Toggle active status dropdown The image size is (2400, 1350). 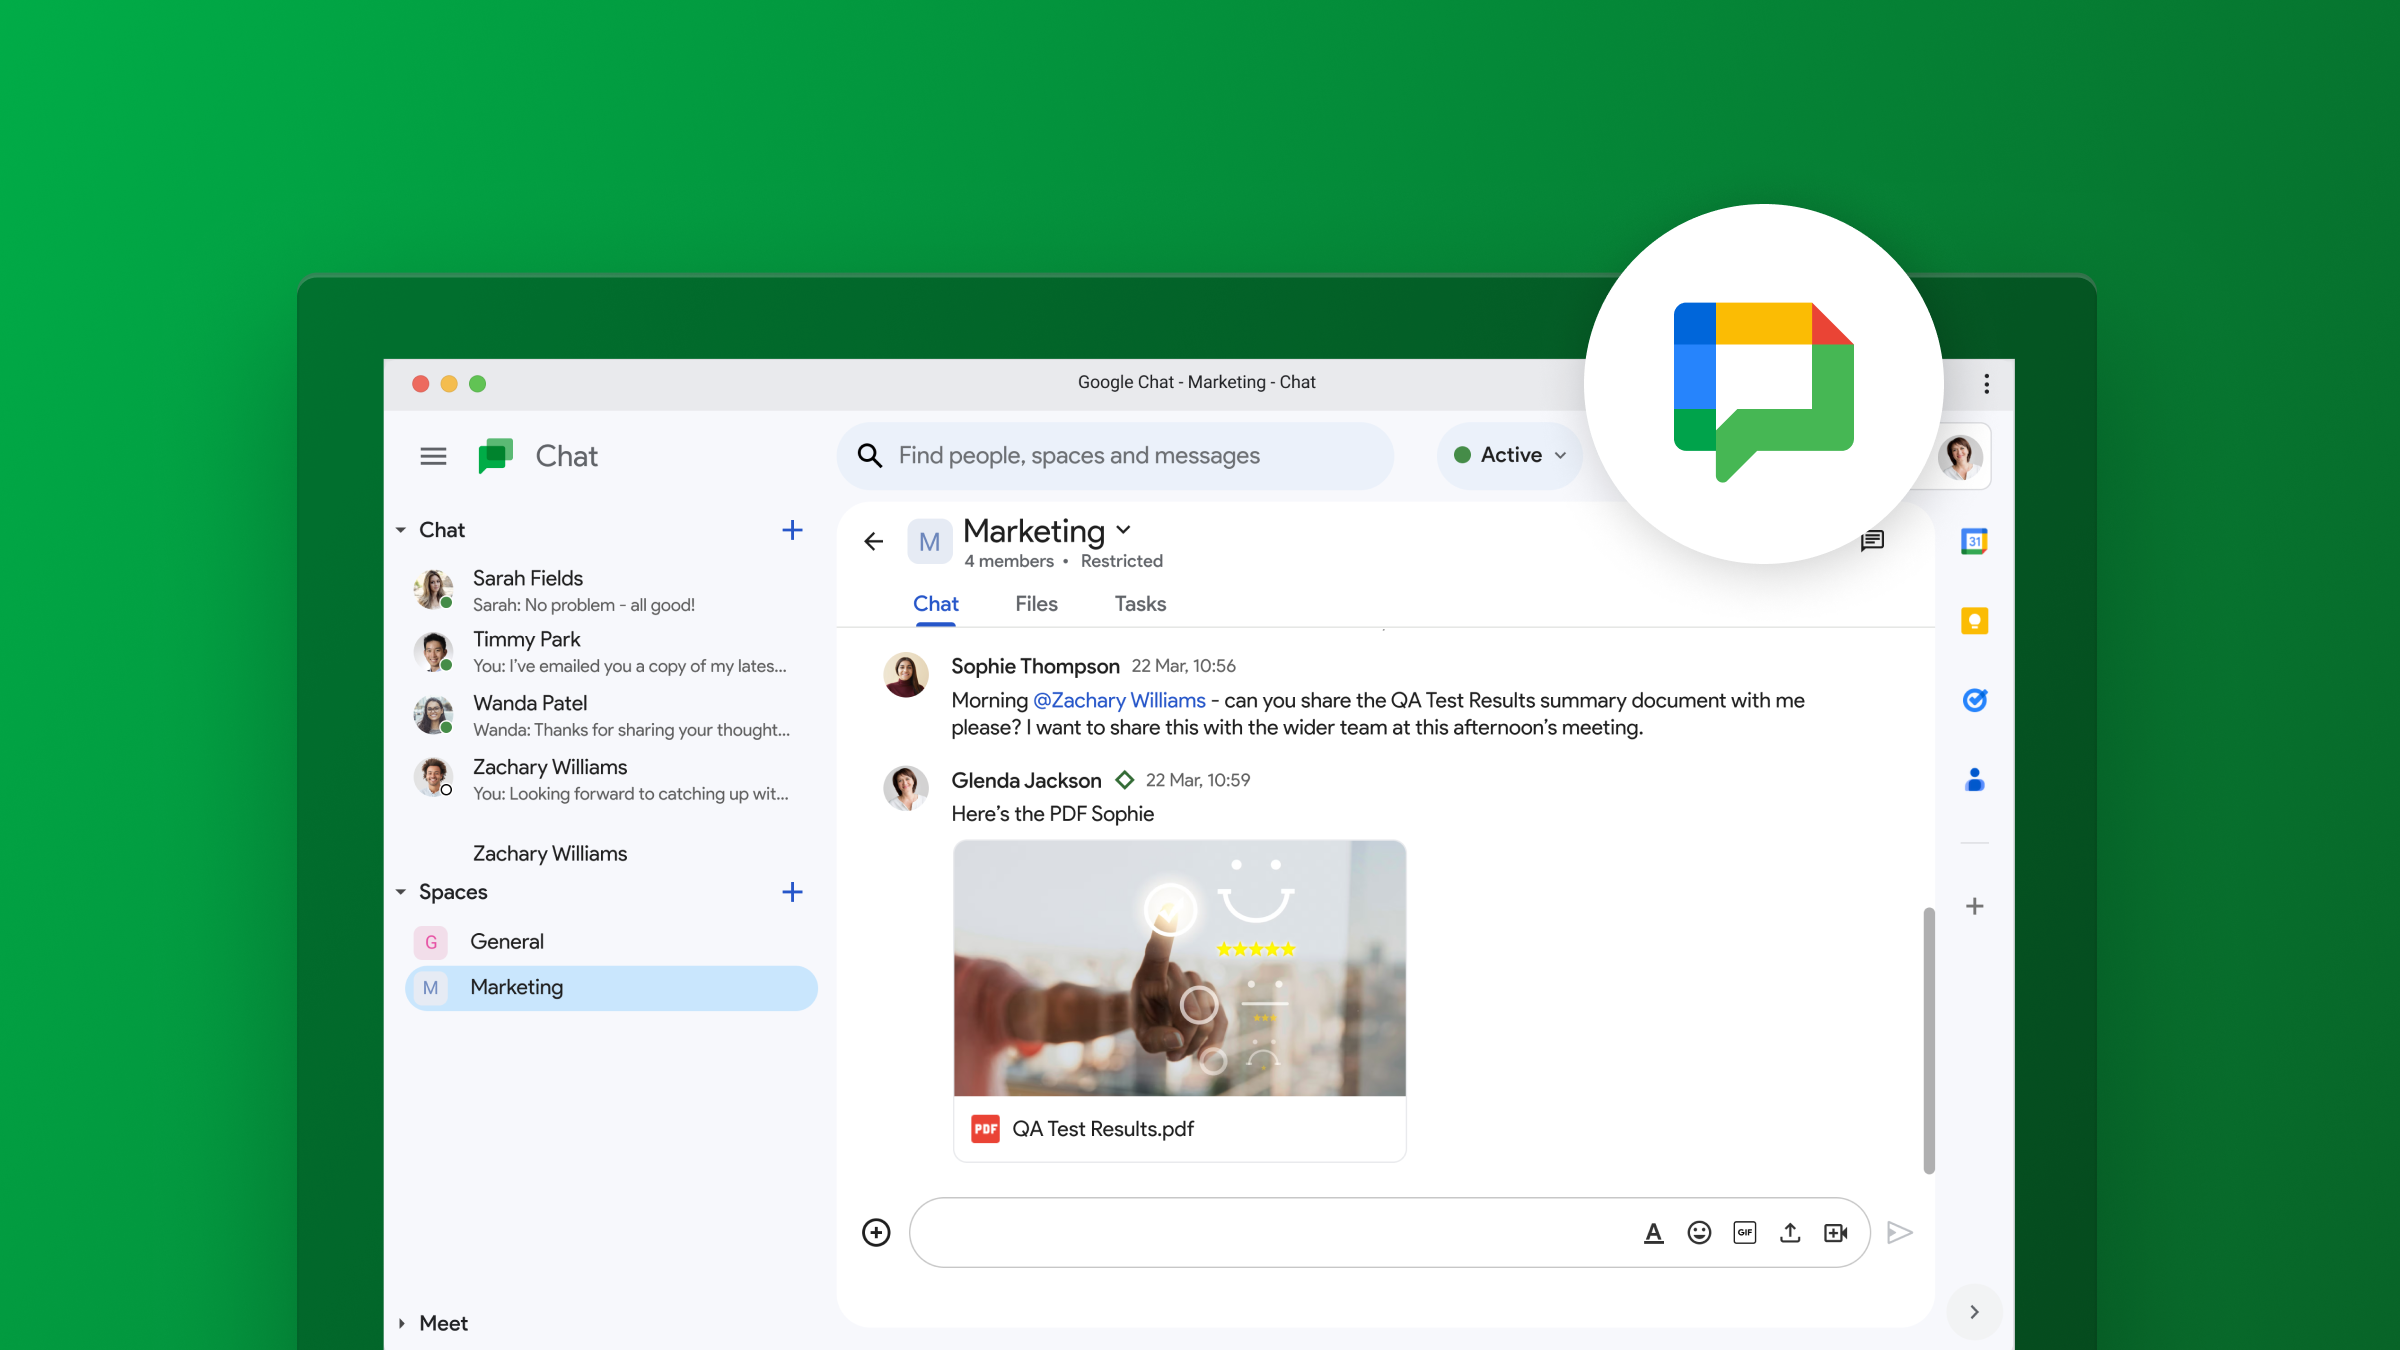1508,455
